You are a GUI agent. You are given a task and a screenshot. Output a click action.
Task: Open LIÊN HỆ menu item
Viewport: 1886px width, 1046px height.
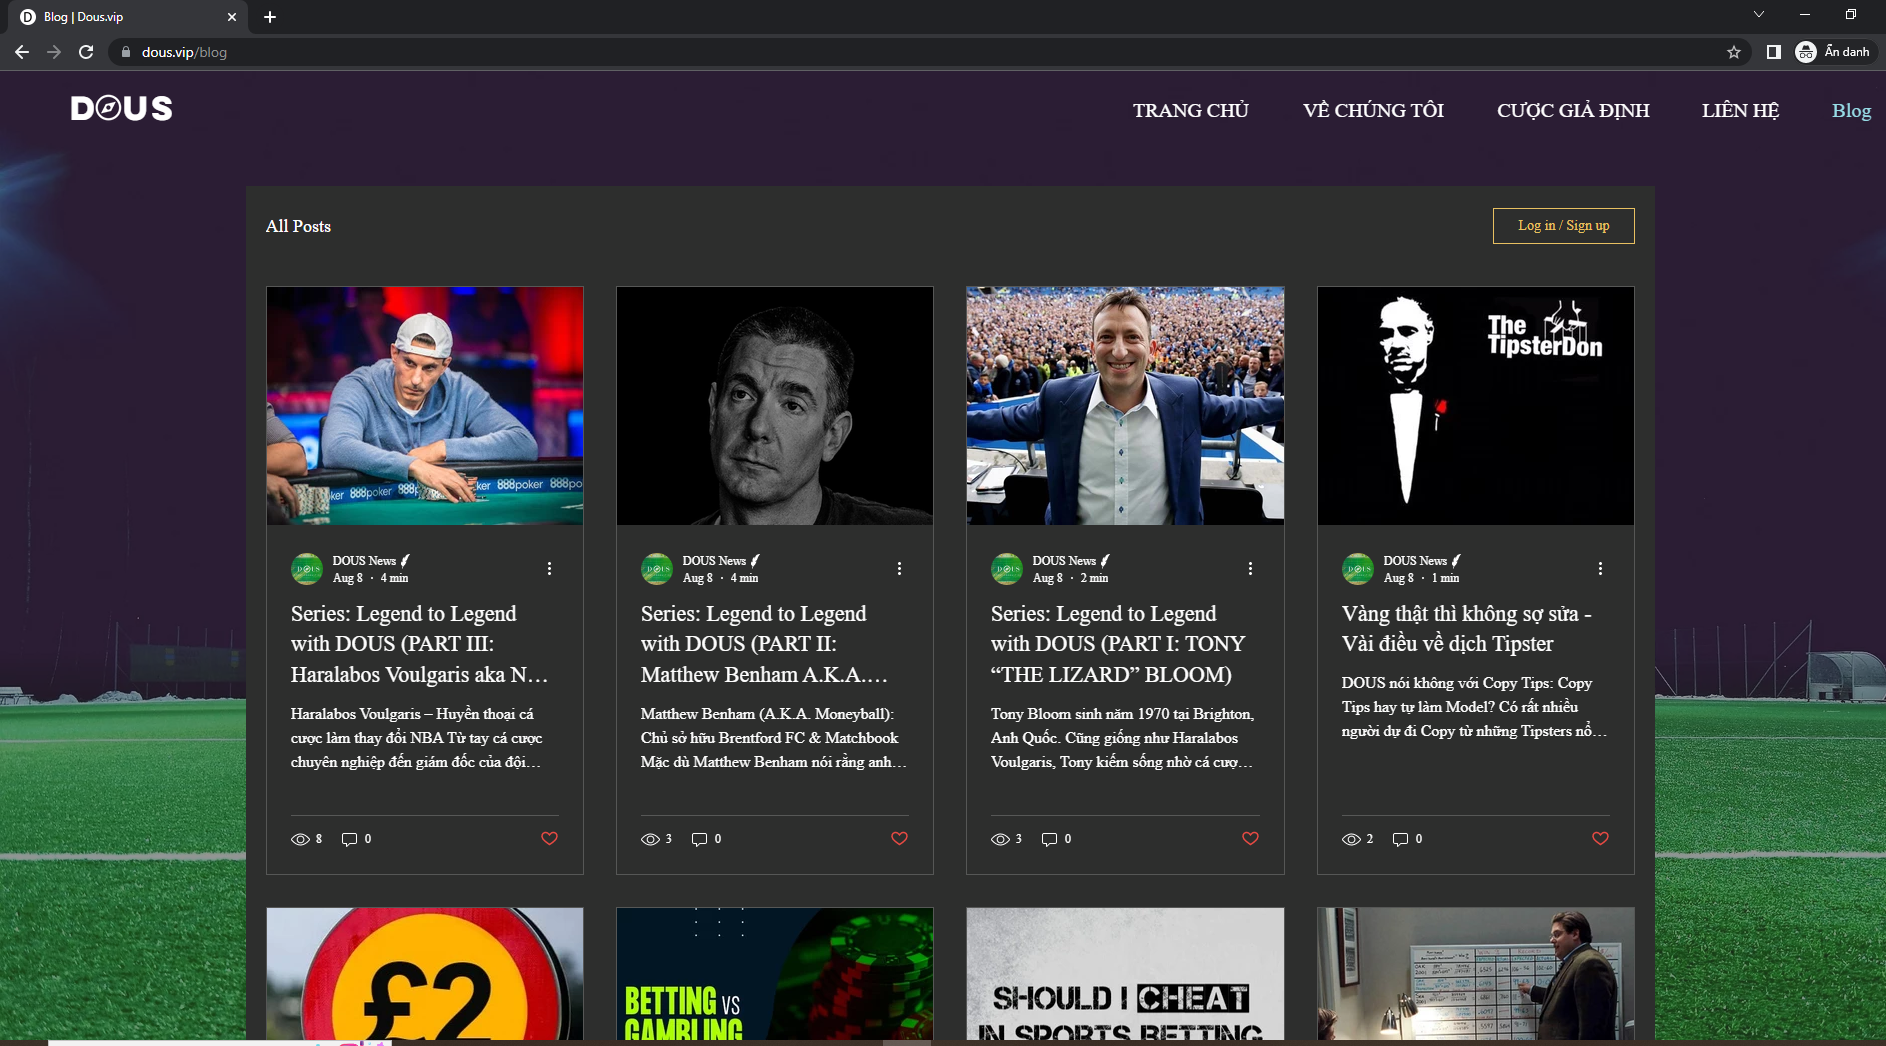pyautogui.click(x=1740, y=110)
